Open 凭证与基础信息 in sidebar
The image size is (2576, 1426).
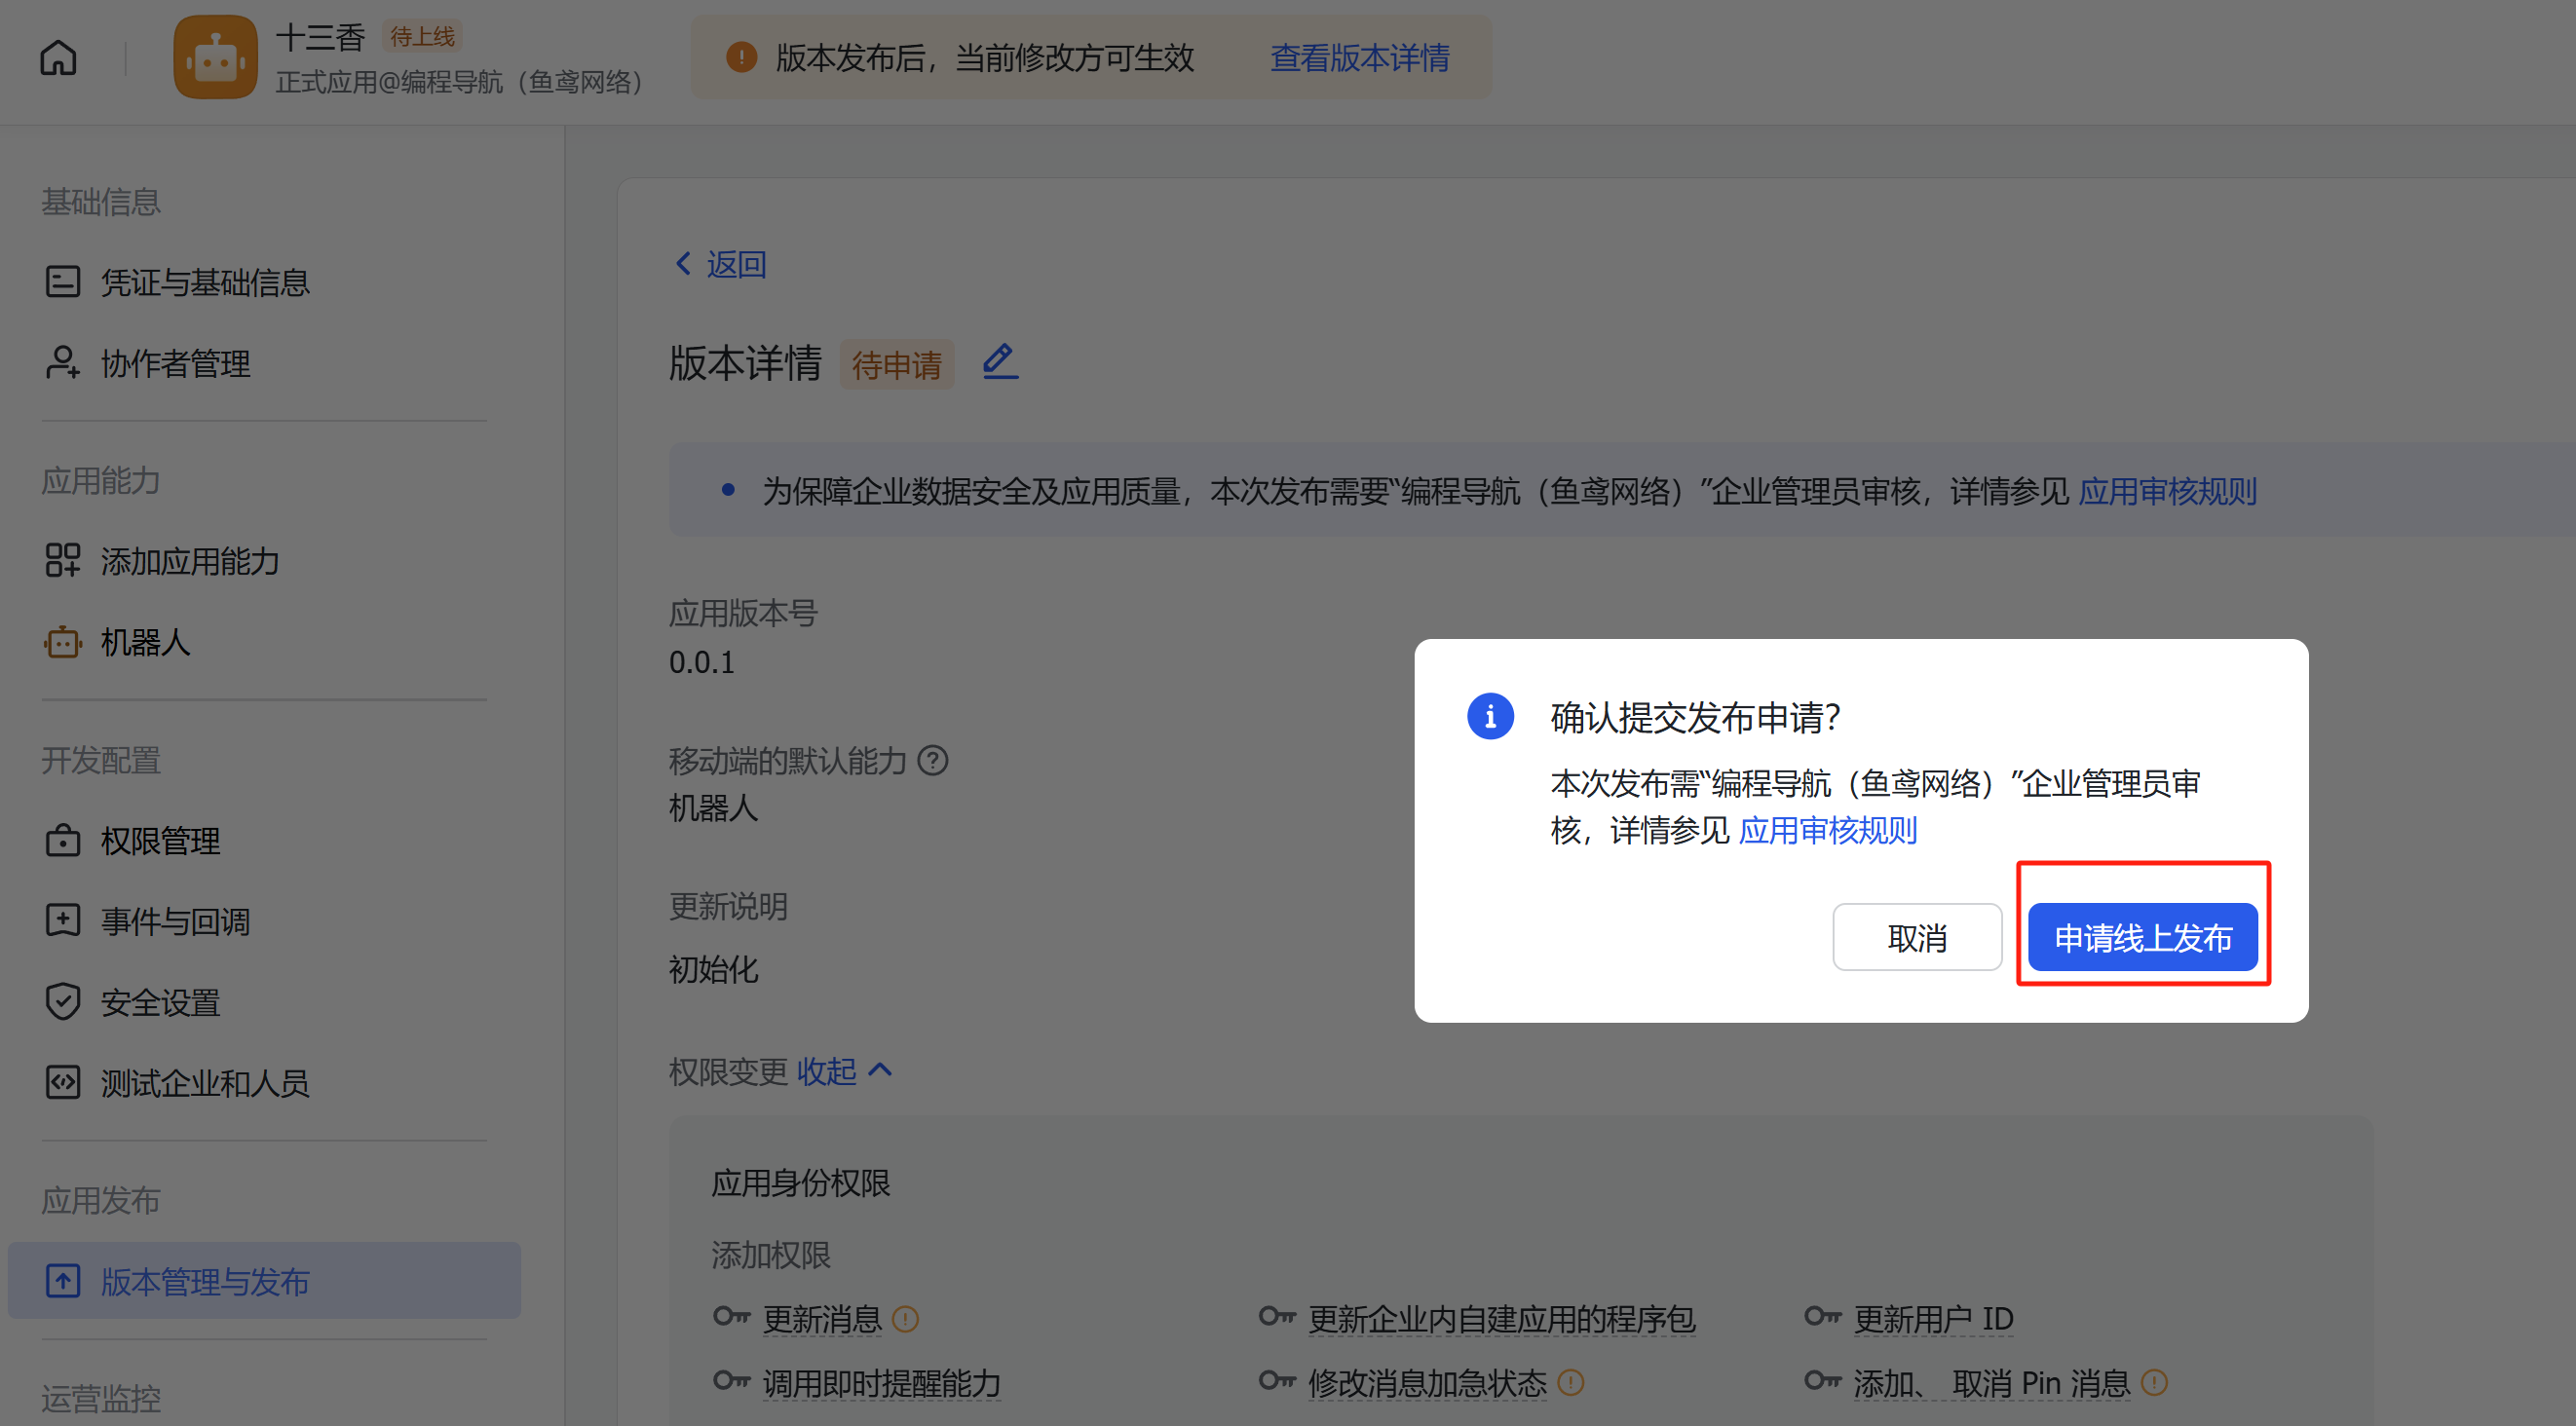pyautogui.click(x=204, y=282)
